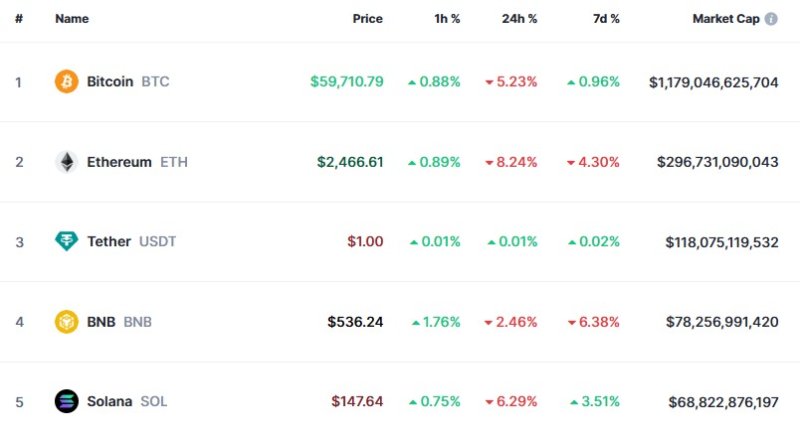The width and height of the screenshot is (800, 437).
Task: Sort by the 1h % column header
Action: (x=445, y=19)
